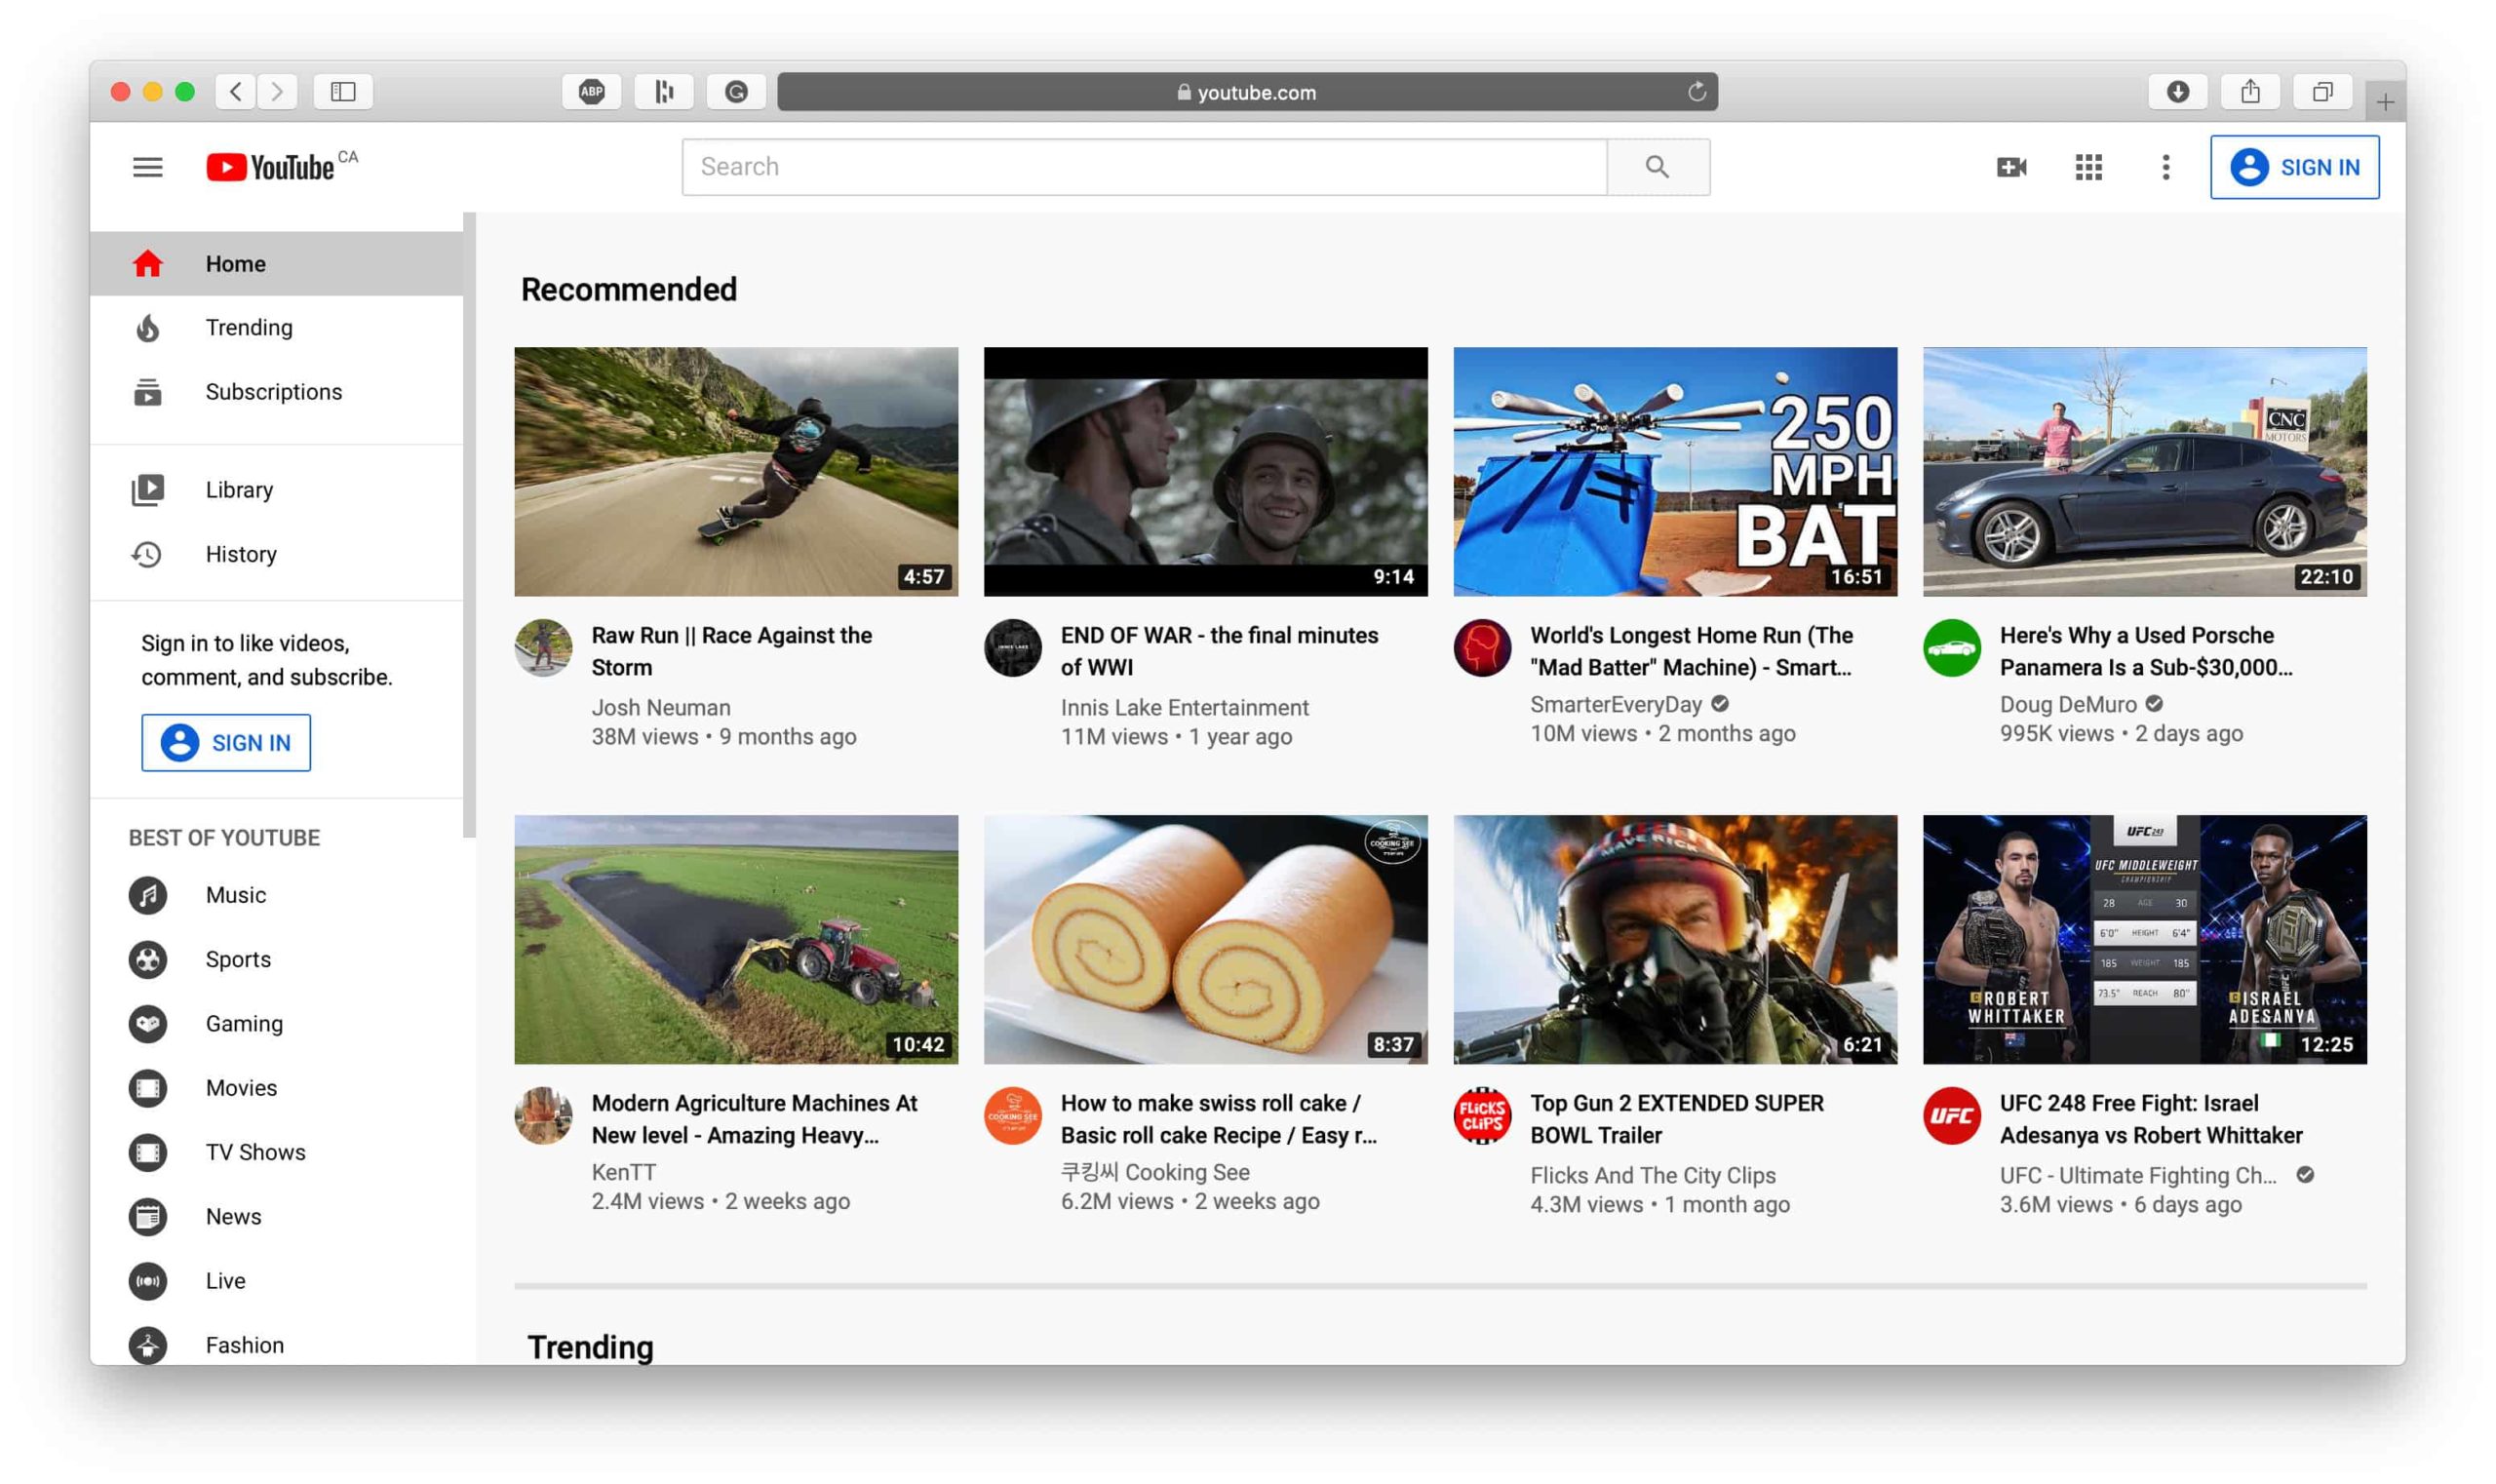This screenshot has height=1484, width=2496.
Task: Click the bars extension icon in toolbar
Action: click(x=664, y=92)
